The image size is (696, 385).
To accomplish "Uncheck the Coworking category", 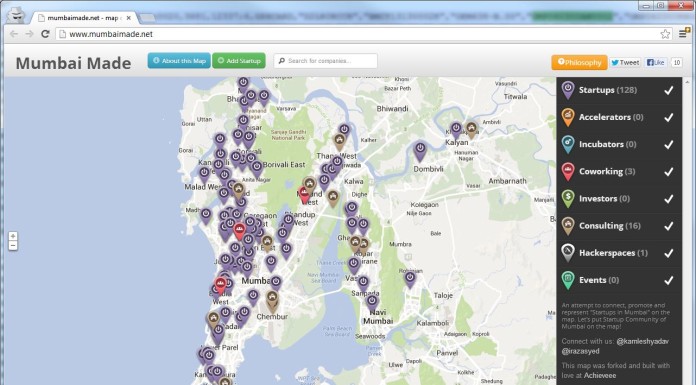I will click(x=668, y=172).
